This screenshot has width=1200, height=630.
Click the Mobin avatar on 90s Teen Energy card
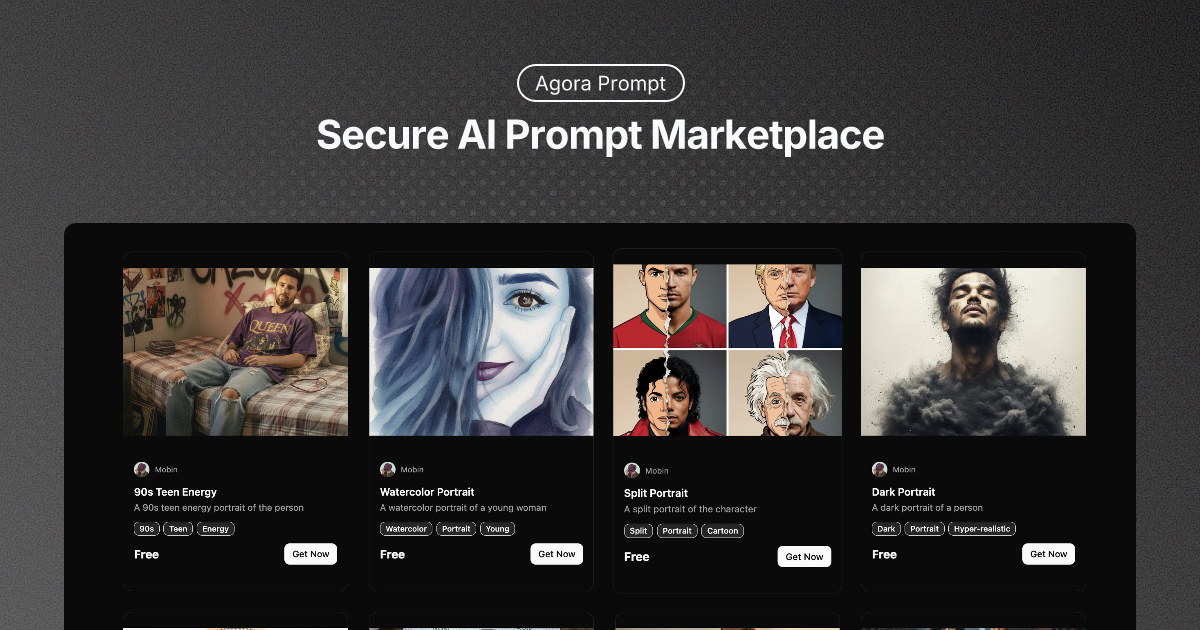(141, 469)
